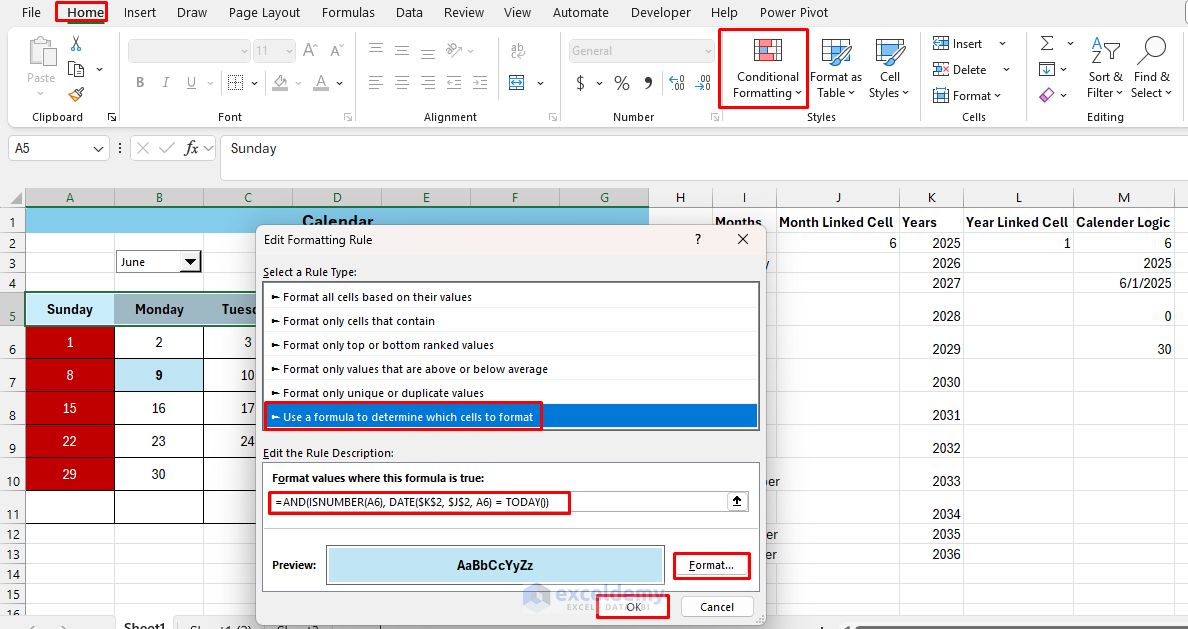Expand the Name Box dropdown arrow
Viewport: 1188px width, 629px height.
pyautogui.click(x=98, y=149)
